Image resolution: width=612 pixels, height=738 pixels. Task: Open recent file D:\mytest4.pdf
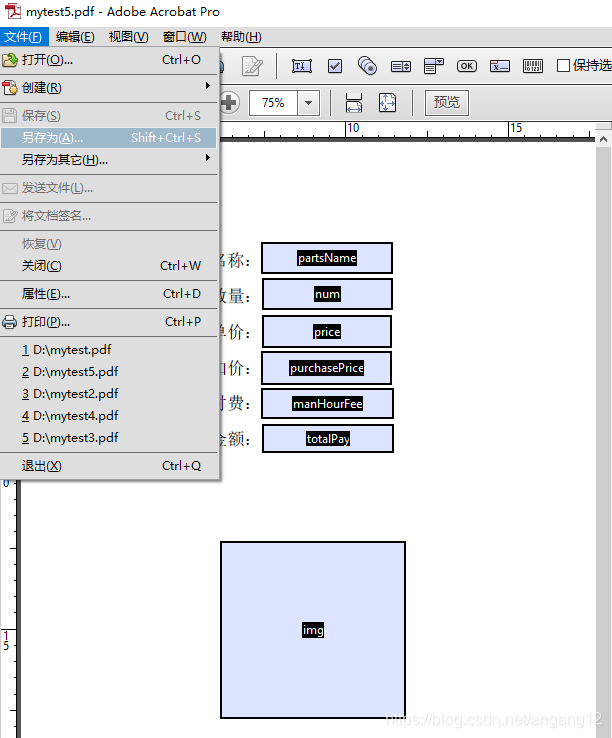[x=109, y=416]
